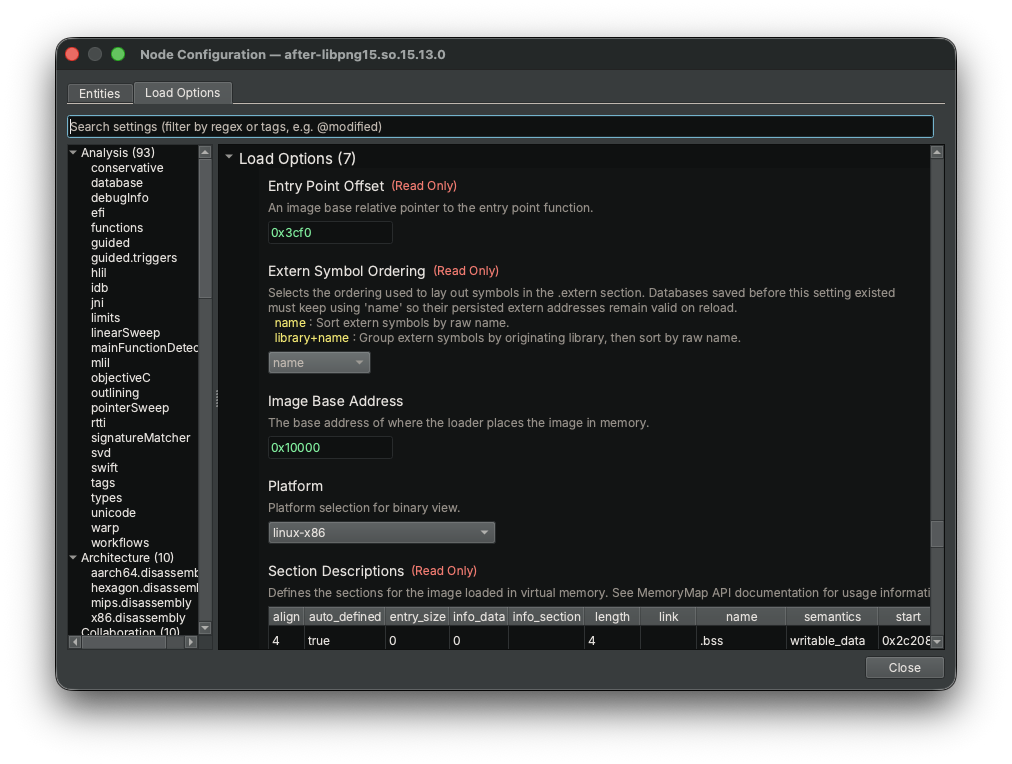Select functions in the settings tree
This screenshot has height=764, width=1012.
[117, 228]
